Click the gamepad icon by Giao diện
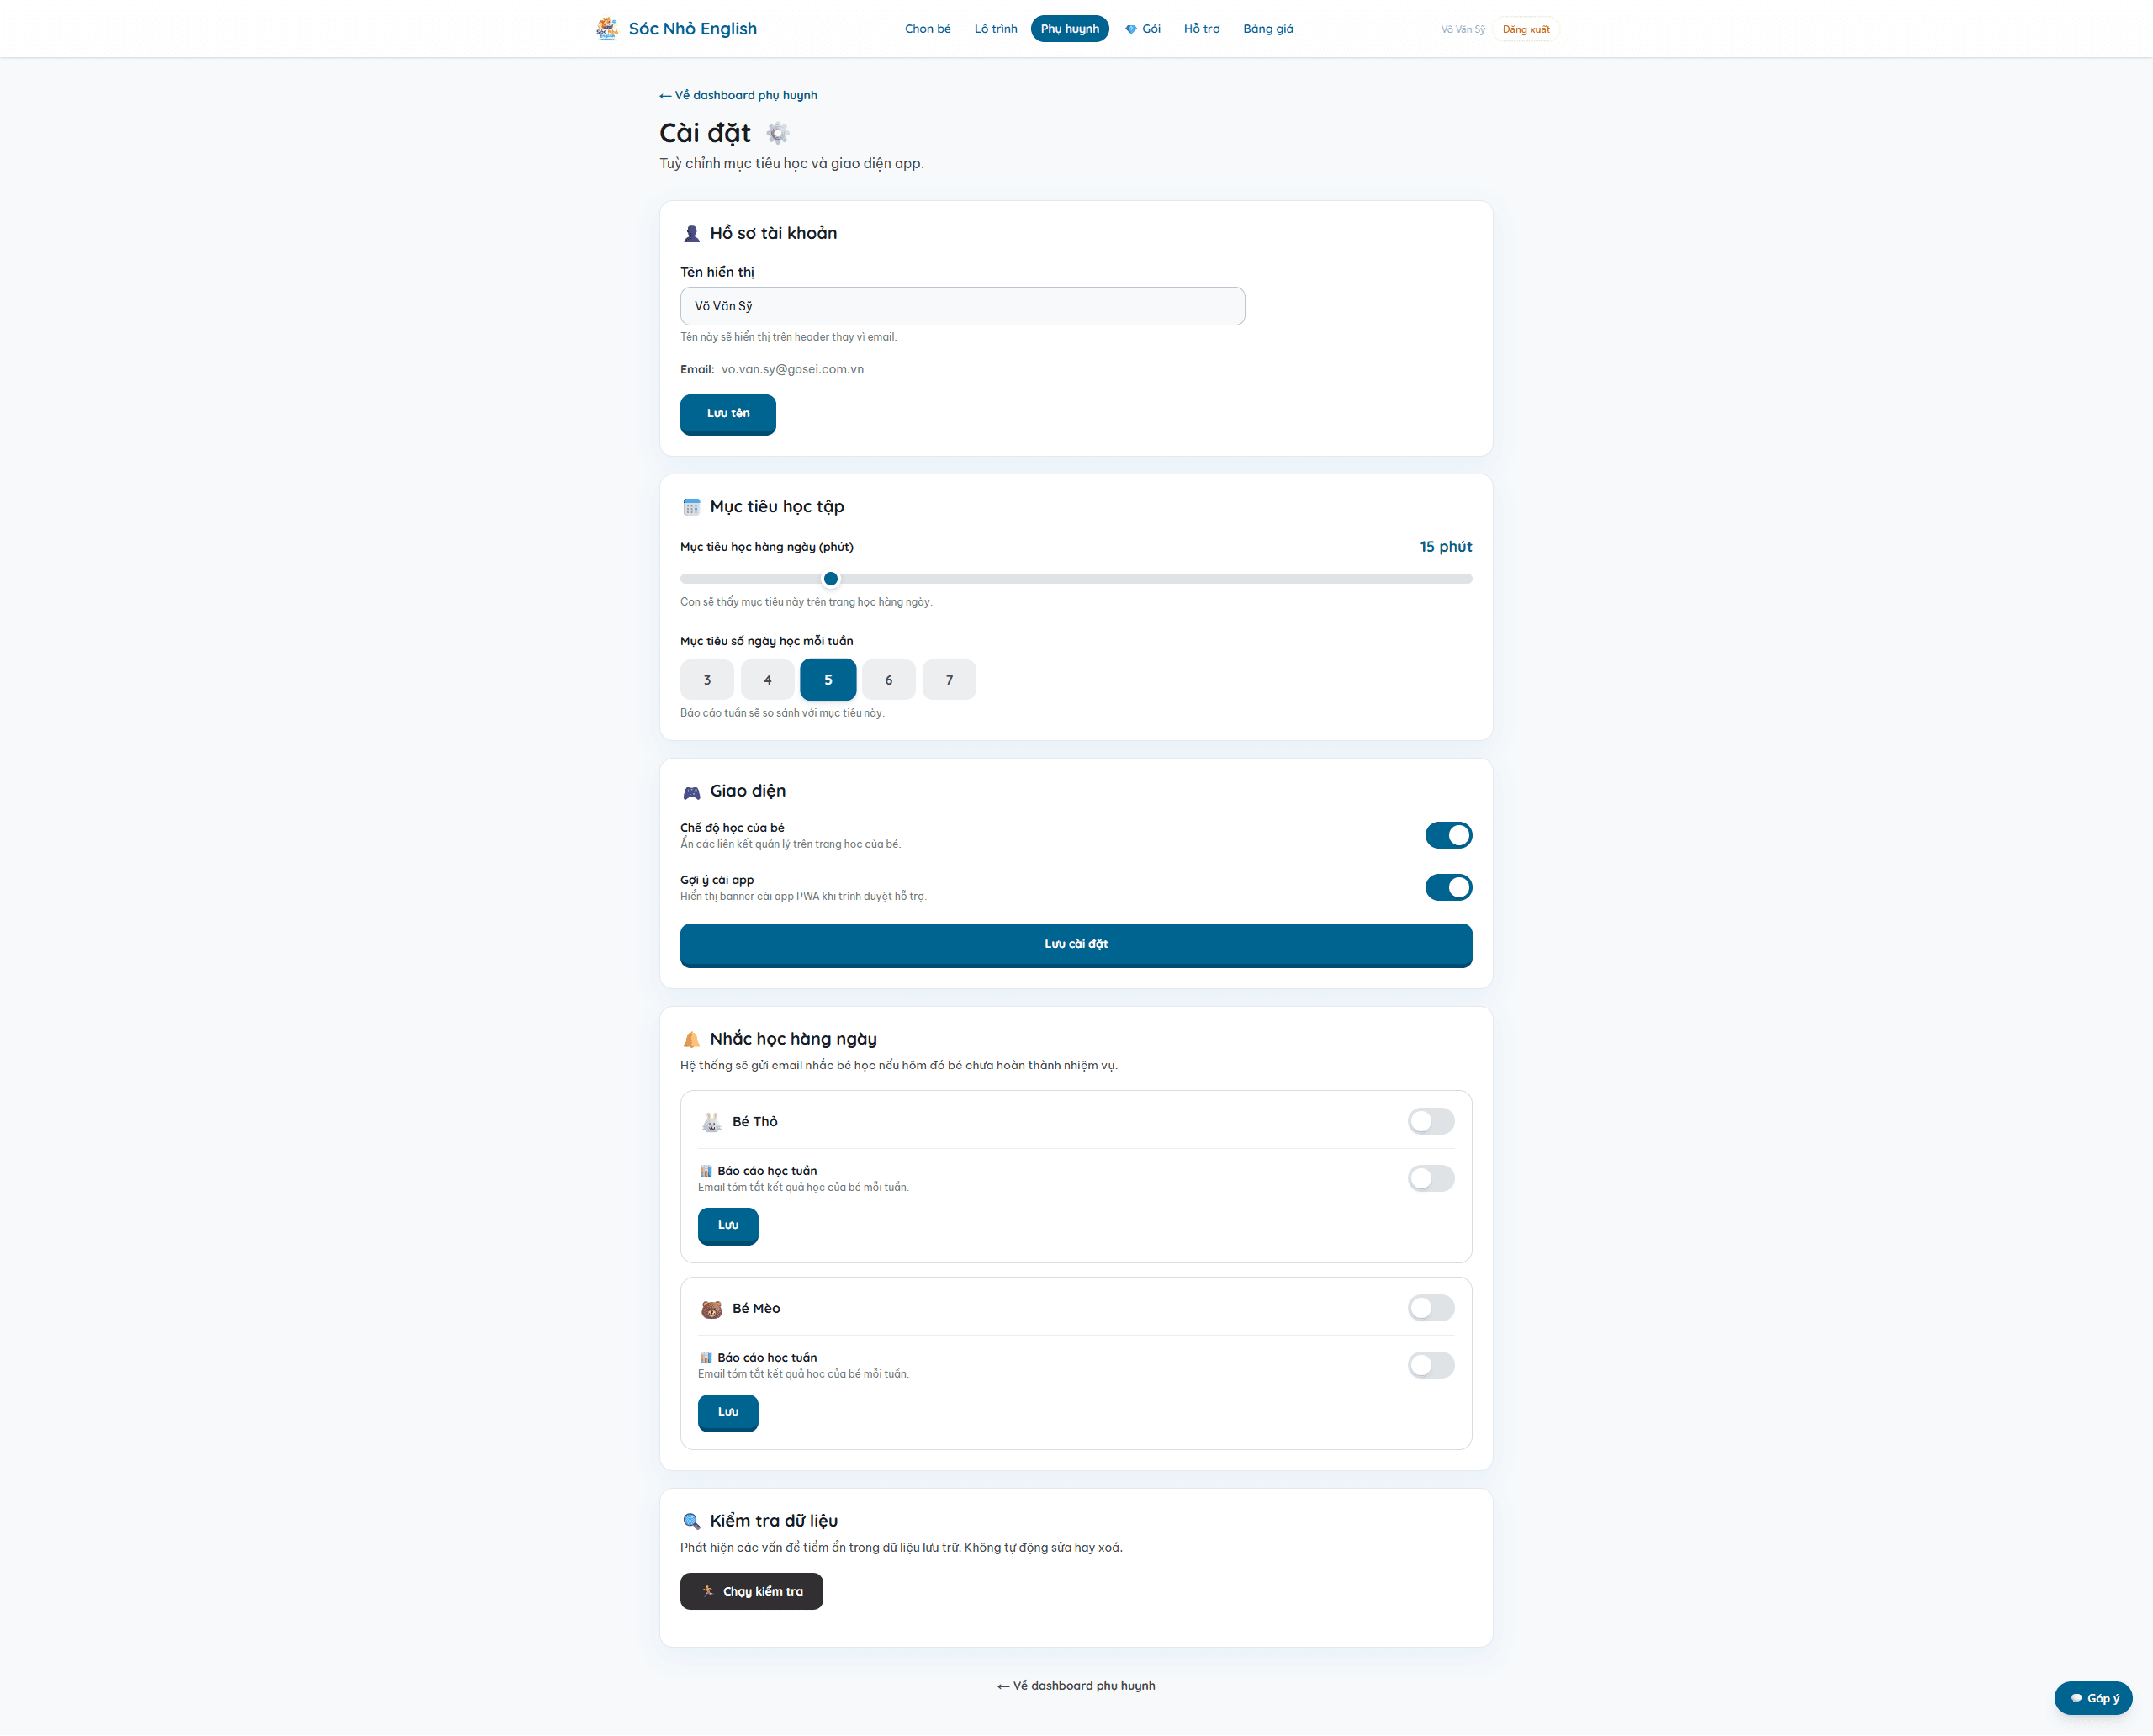 coord(691,792)
